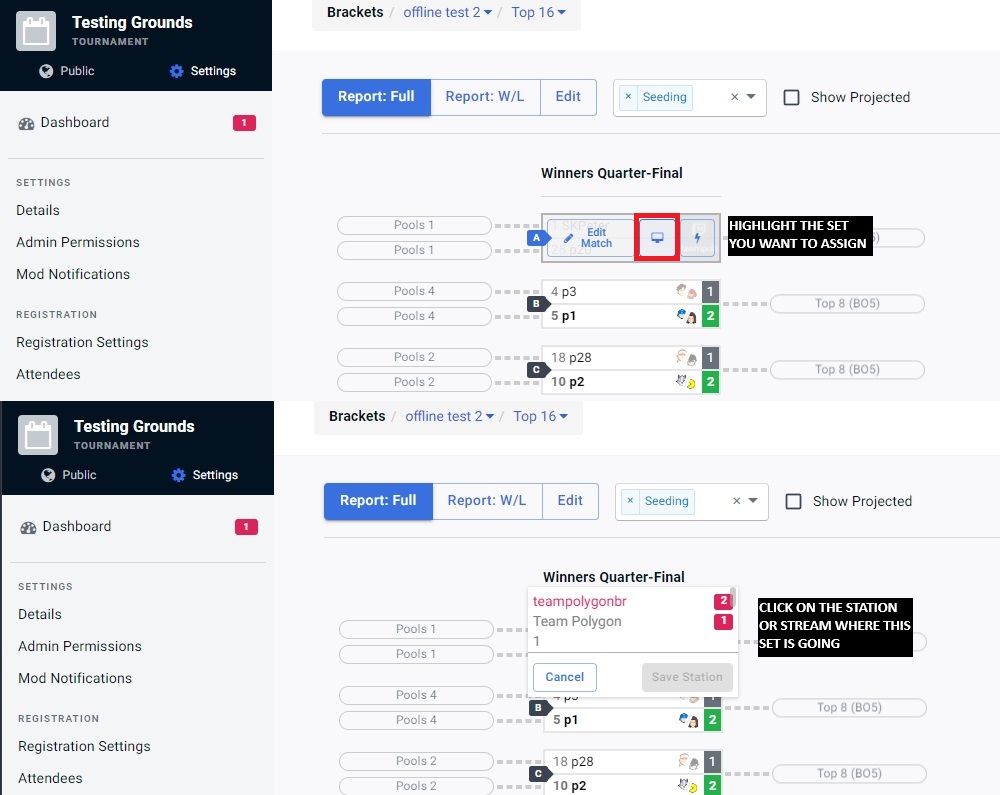Expand the Top 16 breadcrumb dropdown, upper
The image size is (1000, 795).
(x=538, y=12)
